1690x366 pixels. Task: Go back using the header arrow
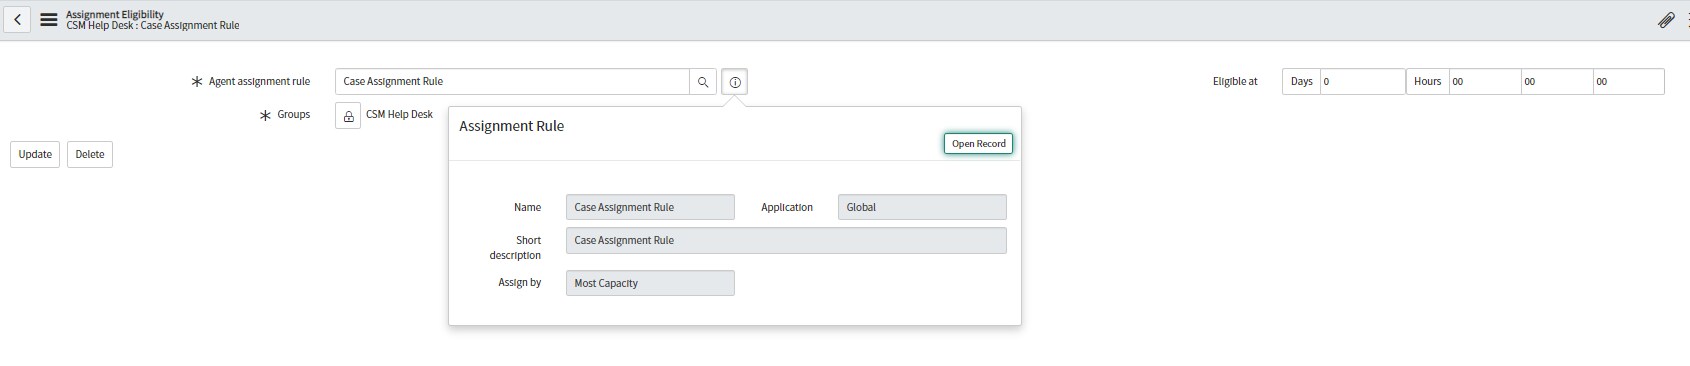pos(17,20)
